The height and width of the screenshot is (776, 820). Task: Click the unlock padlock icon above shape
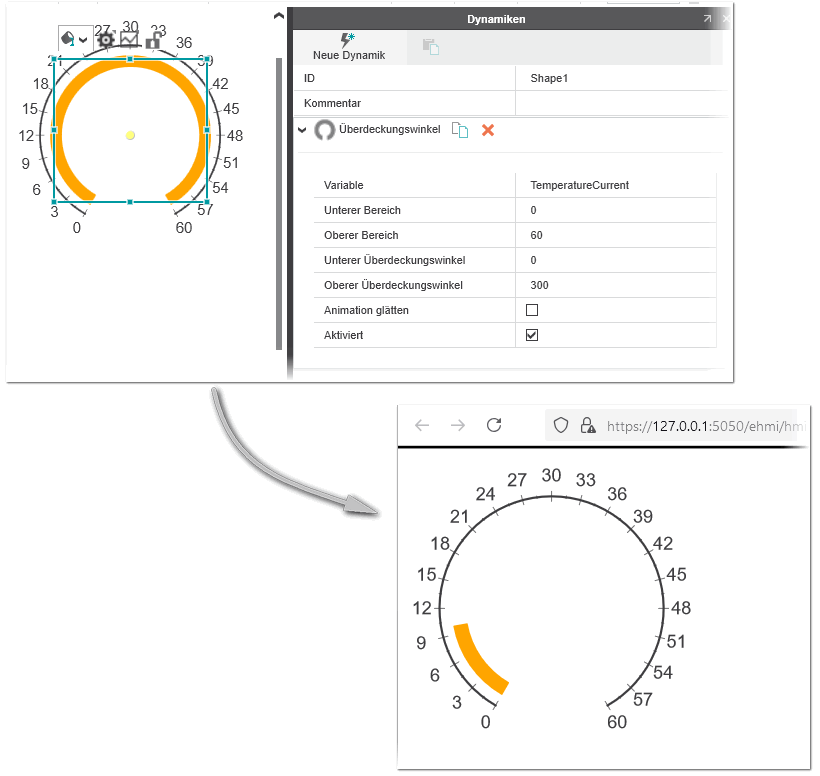(x=153, y=40)
